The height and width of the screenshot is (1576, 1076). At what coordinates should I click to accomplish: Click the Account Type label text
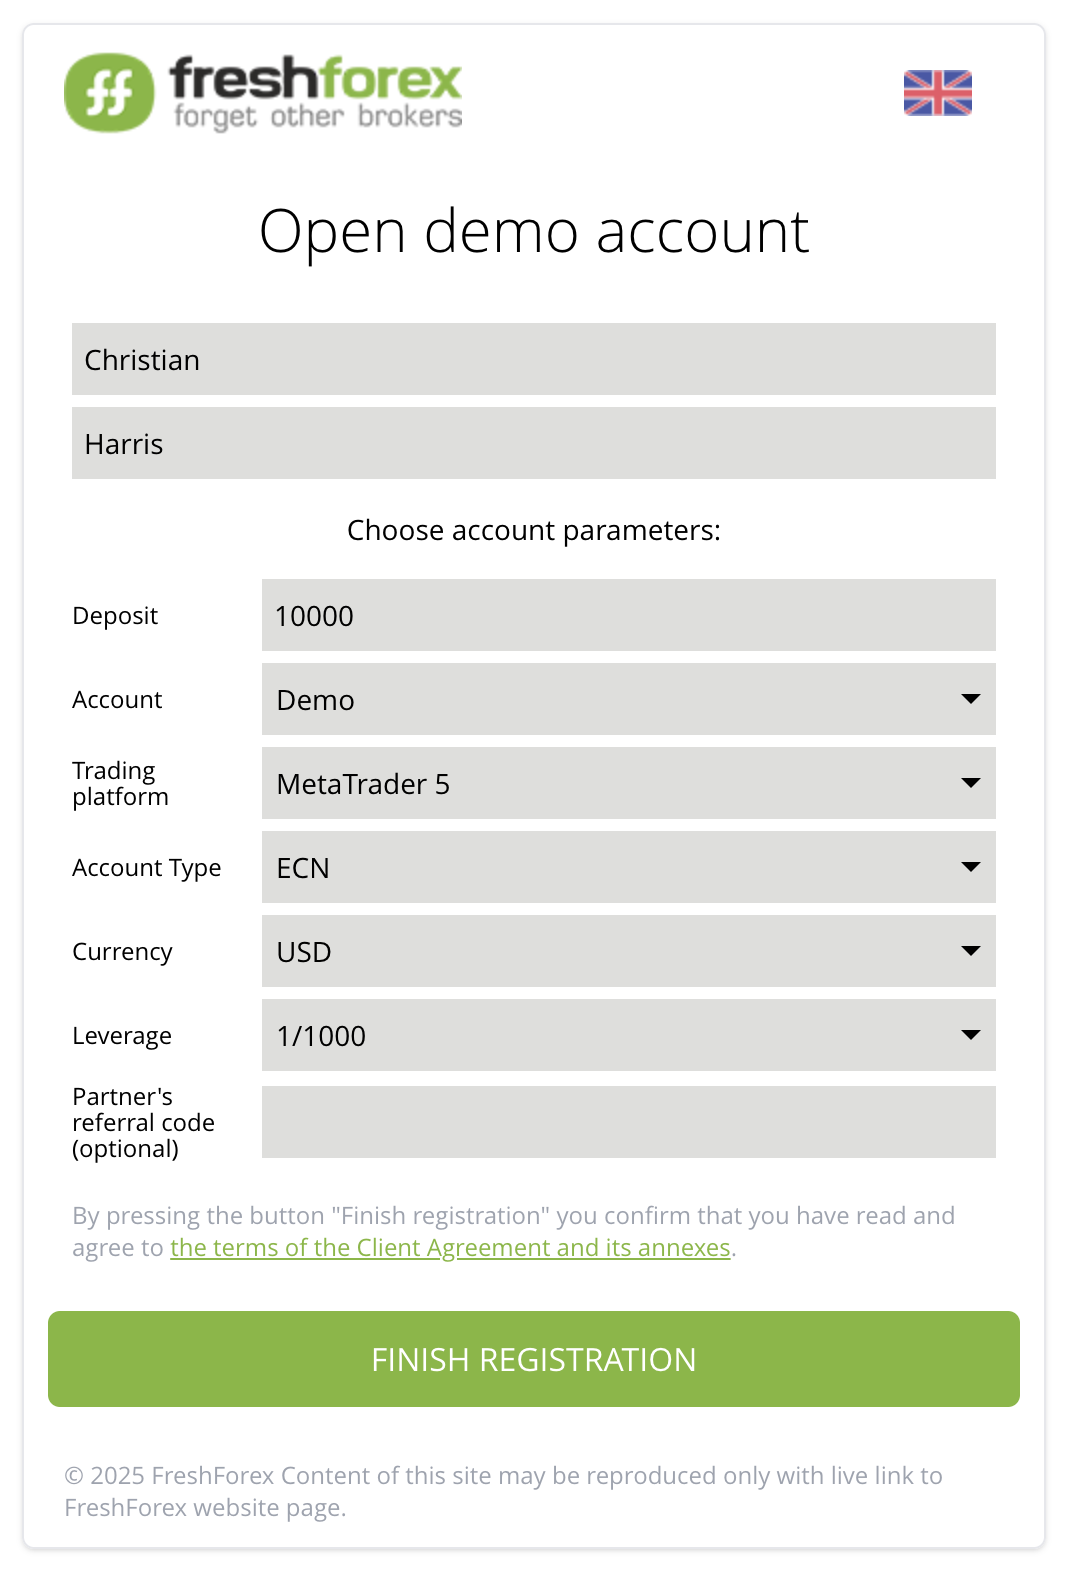pyautogui.click(x=146, y=868)
